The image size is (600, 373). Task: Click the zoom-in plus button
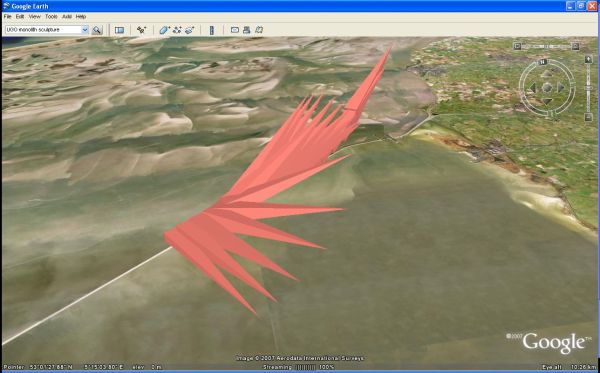pyautogui.click(x=589, y=59)
